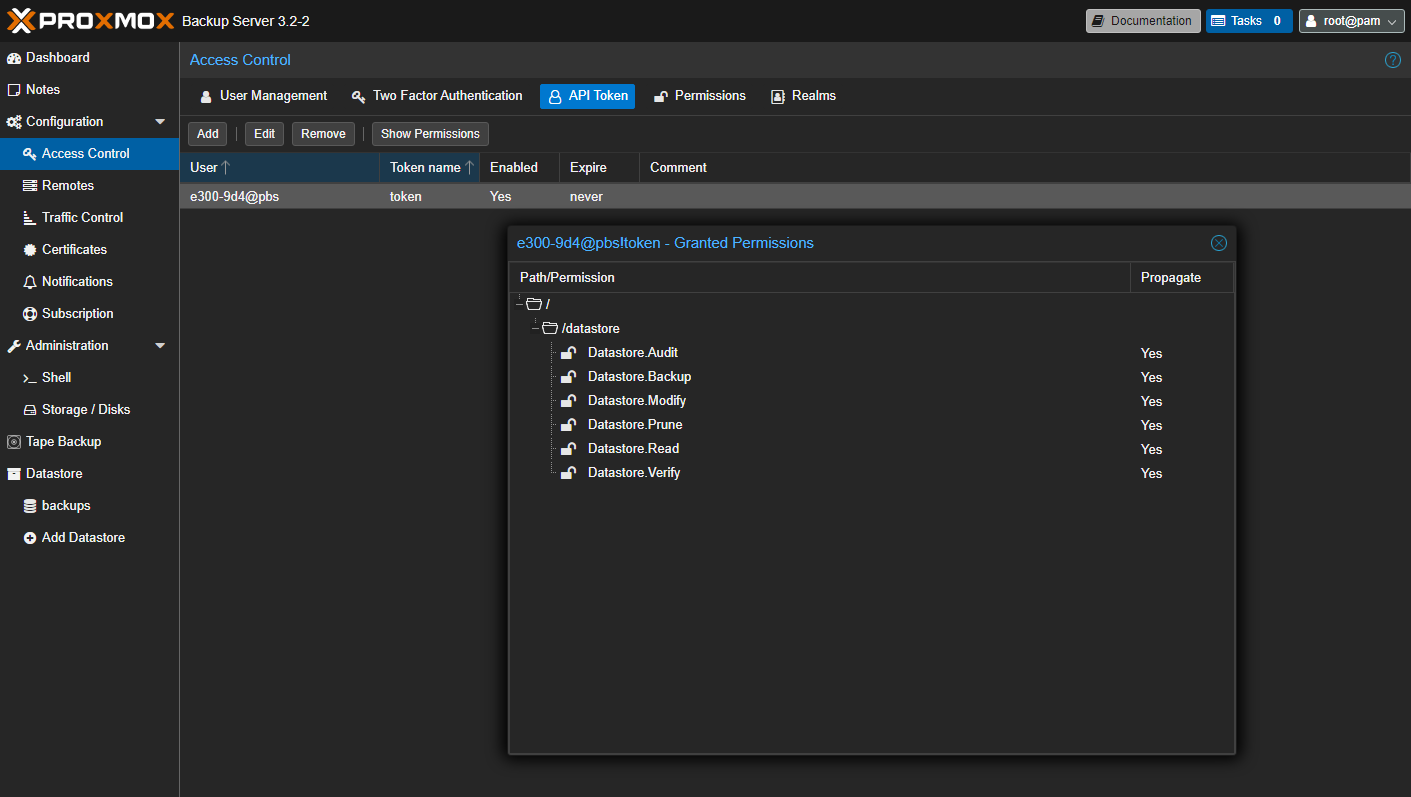The width and height of the screenshot is (1411, 797).
Task: Close the Granted Permissions dialog
Action: [1218, 243]
